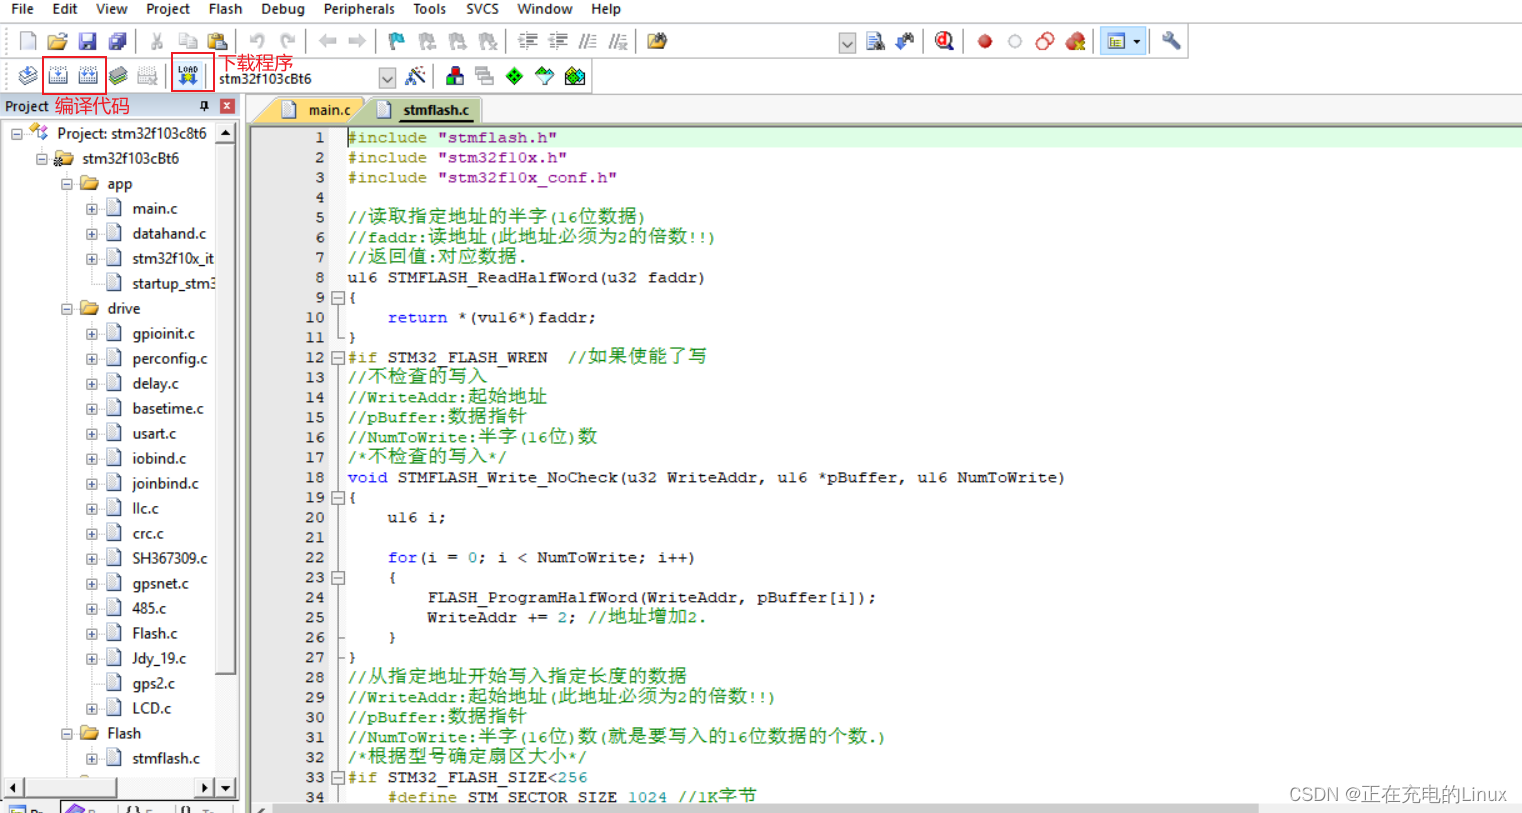Collapse the Flash folder in project tree
The width and height of the screenshot is (1522, 813).
(x=66, y=734)
